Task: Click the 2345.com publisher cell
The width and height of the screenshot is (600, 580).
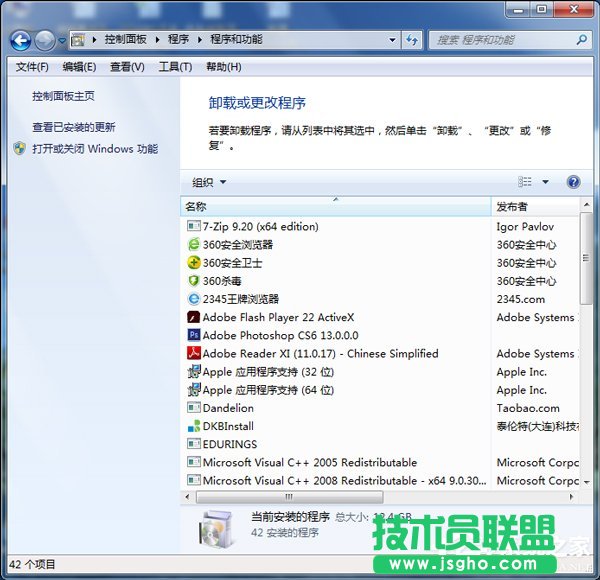Action: [520, 299]
